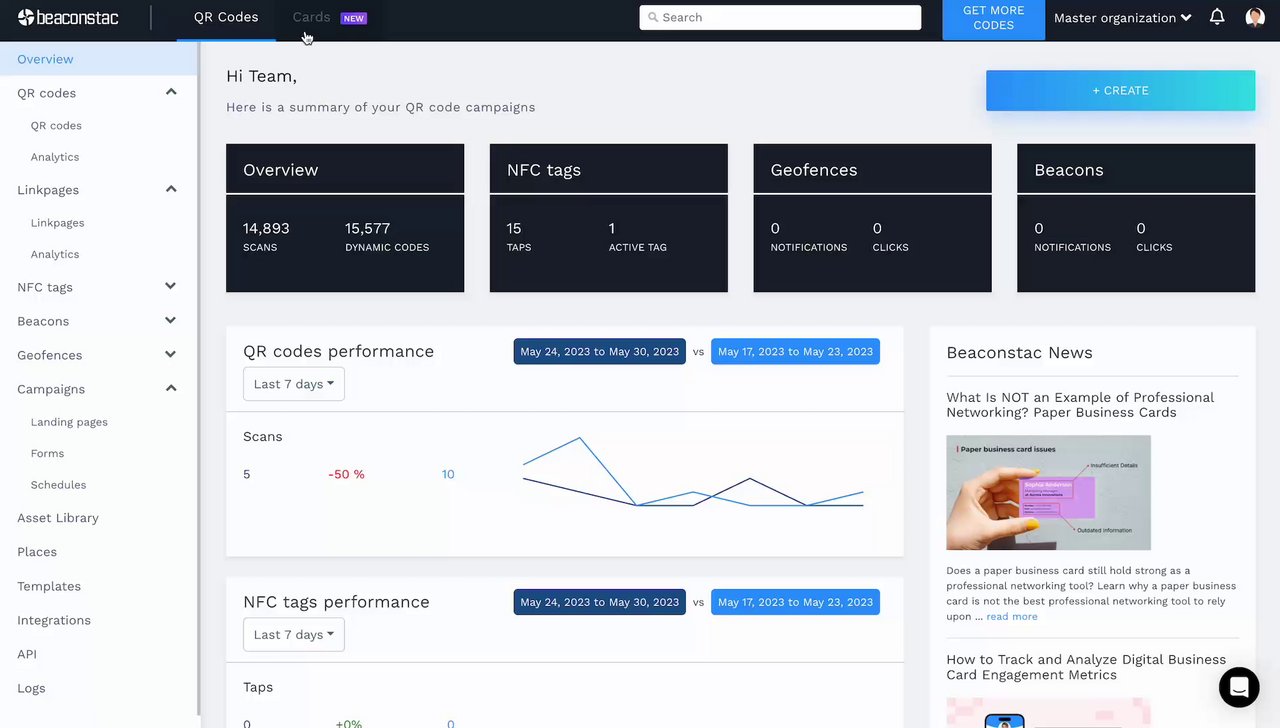
Task: Expand the NFC tags sidebar section
Action: click(171, 286)
